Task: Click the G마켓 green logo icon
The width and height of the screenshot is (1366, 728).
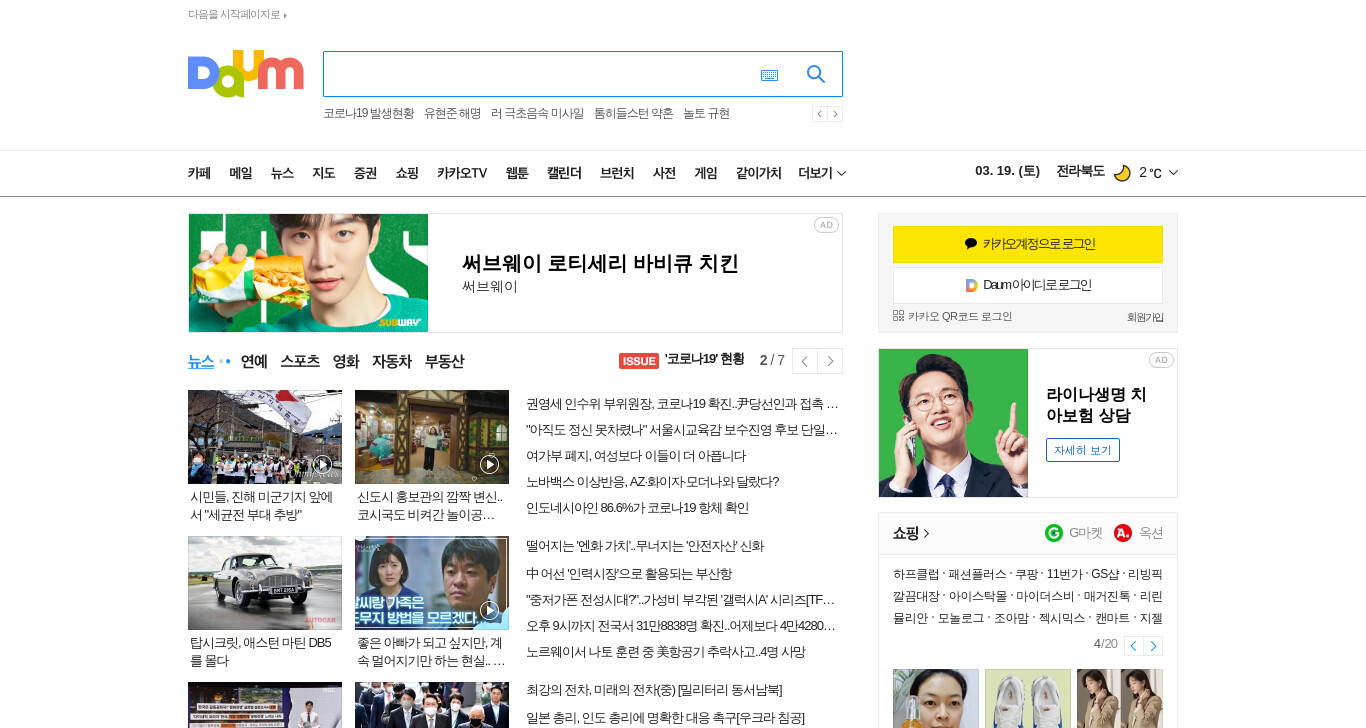Action: point(1054,533)
